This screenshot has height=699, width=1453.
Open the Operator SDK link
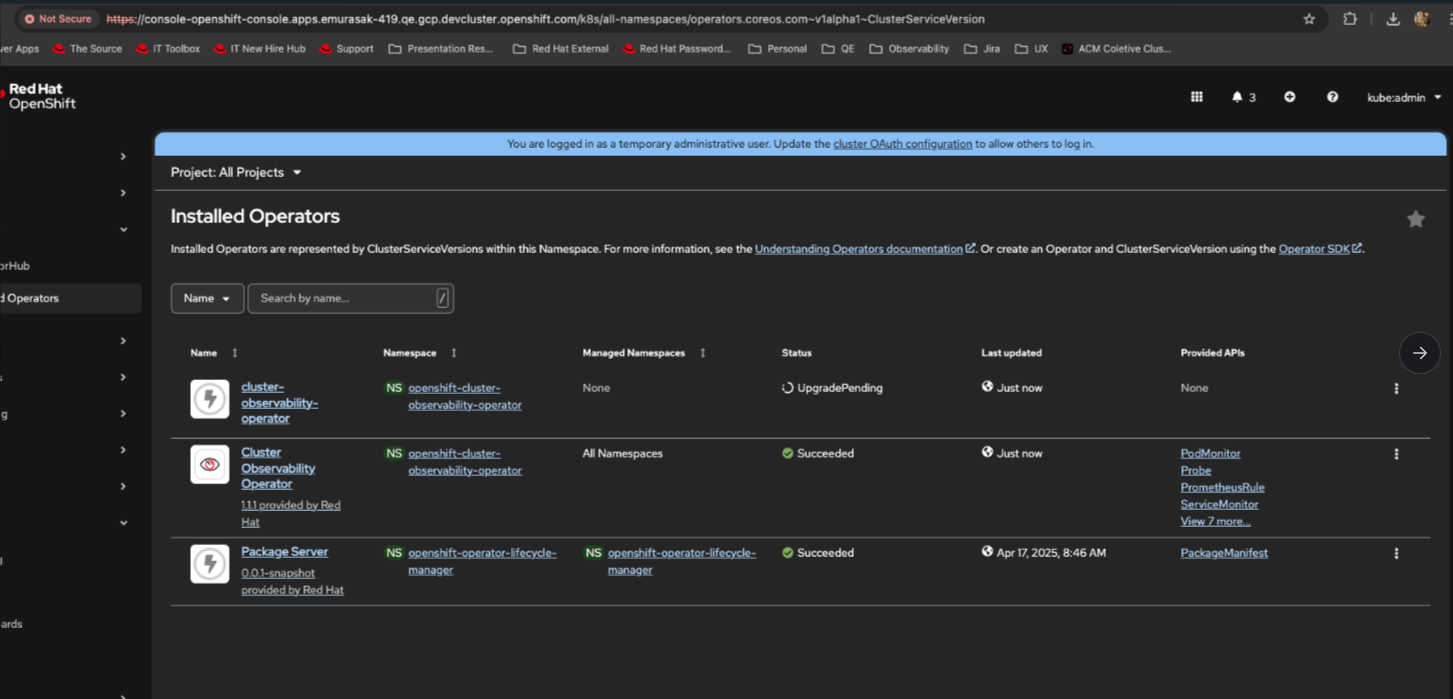tap(1320, 249)
